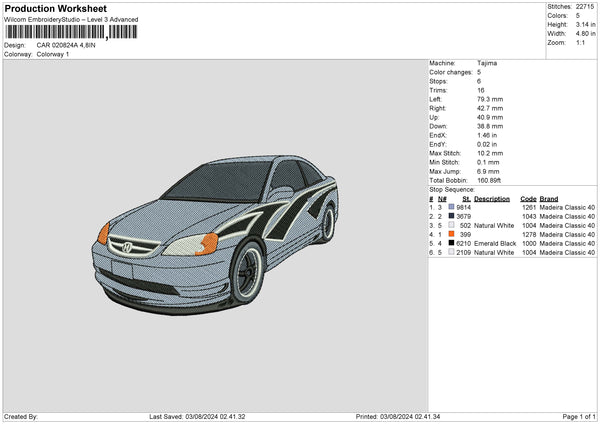Screen dimensions: 600x424
Task: Select the Stop Sequence heading
Action: pyautogui.click(x=451, y=188)
